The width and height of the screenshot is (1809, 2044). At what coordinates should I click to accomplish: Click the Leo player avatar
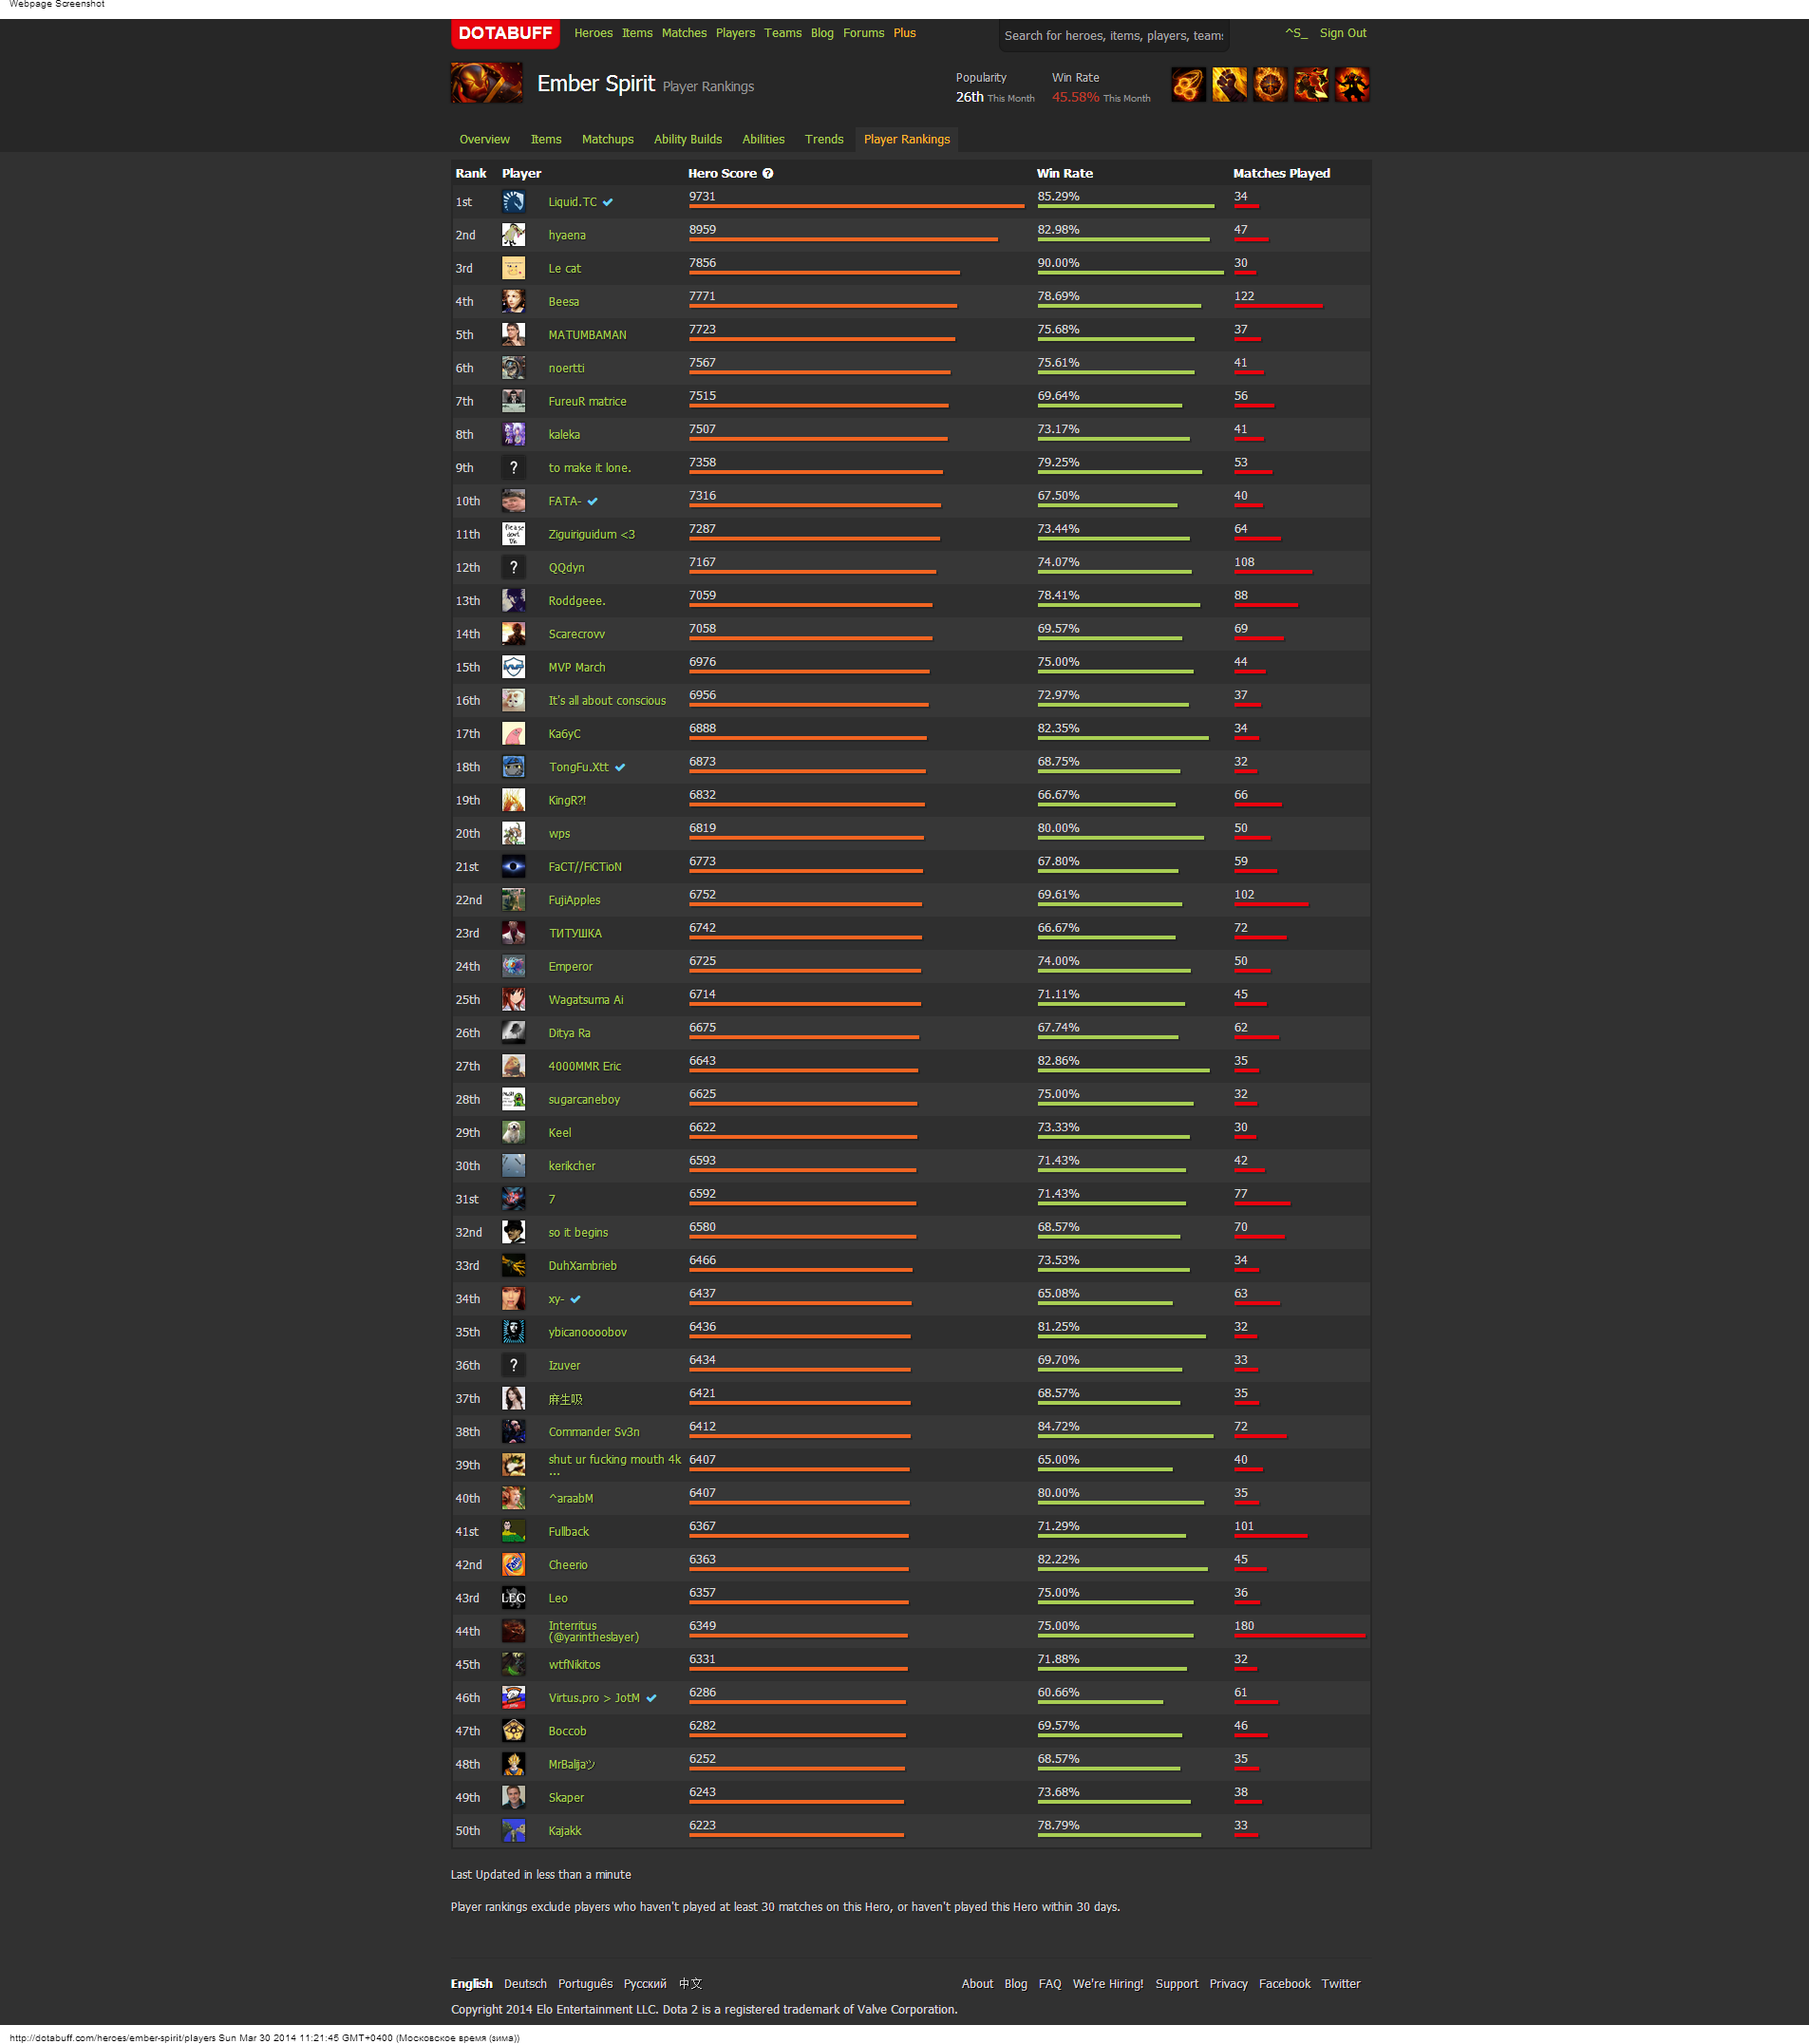click(x=513, y=1598)
